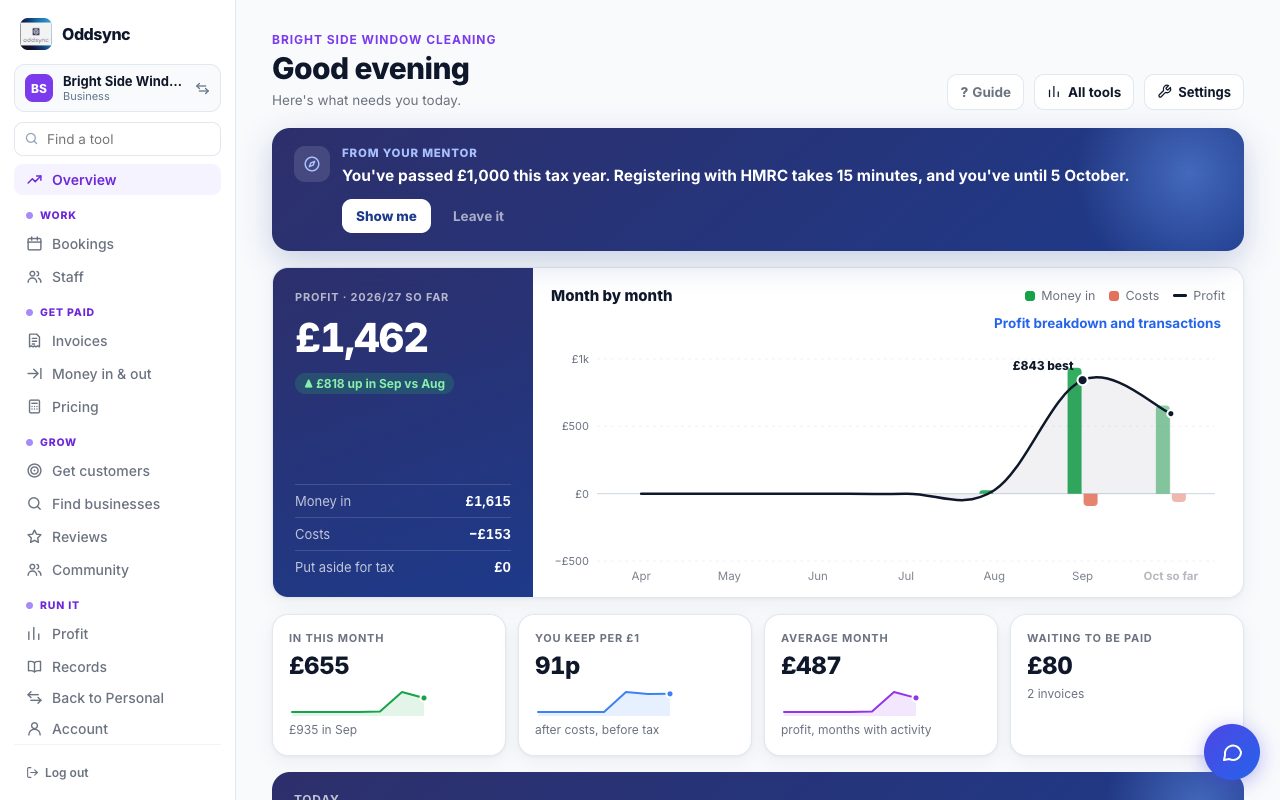Click the green Sep money-in bar
The width and height of the screenshot is (1280, 800).
point(1074,431)
